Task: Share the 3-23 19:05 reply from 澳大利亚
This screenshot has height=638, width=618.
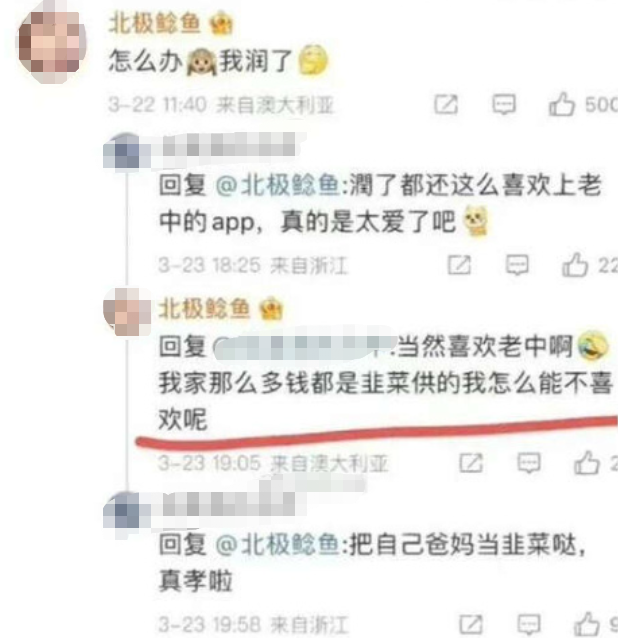Action: tap(471, 463)
